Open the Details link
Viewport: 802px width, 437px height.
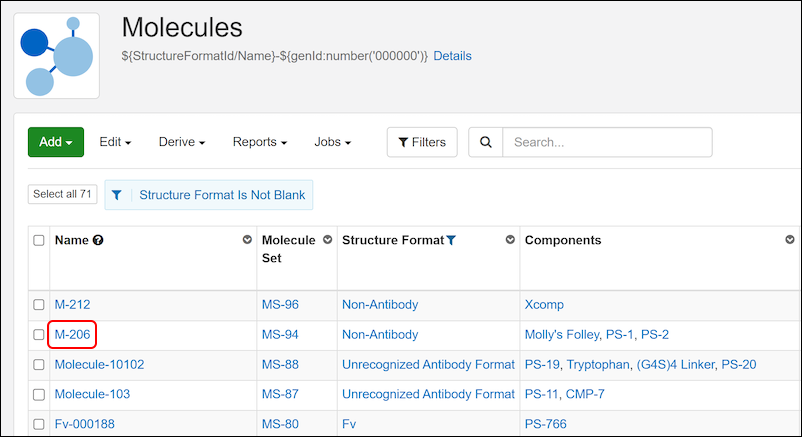click(452, 56)
